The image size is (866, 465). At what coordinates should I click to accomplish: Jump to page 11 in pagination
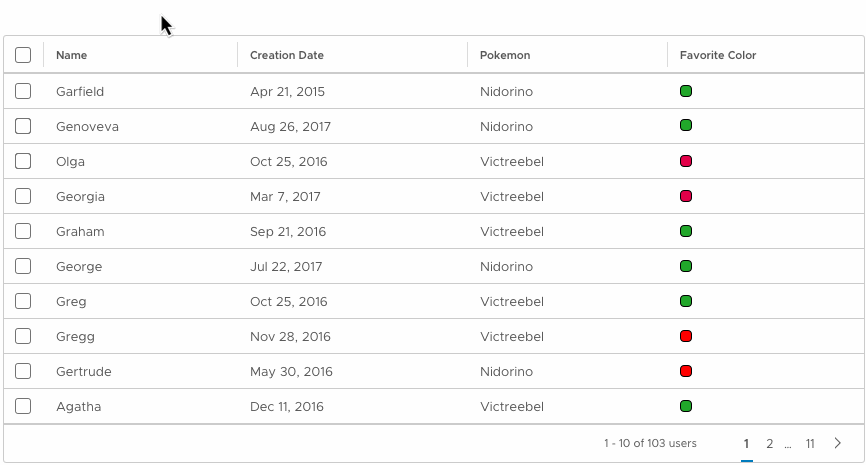(x=810, y=443)
